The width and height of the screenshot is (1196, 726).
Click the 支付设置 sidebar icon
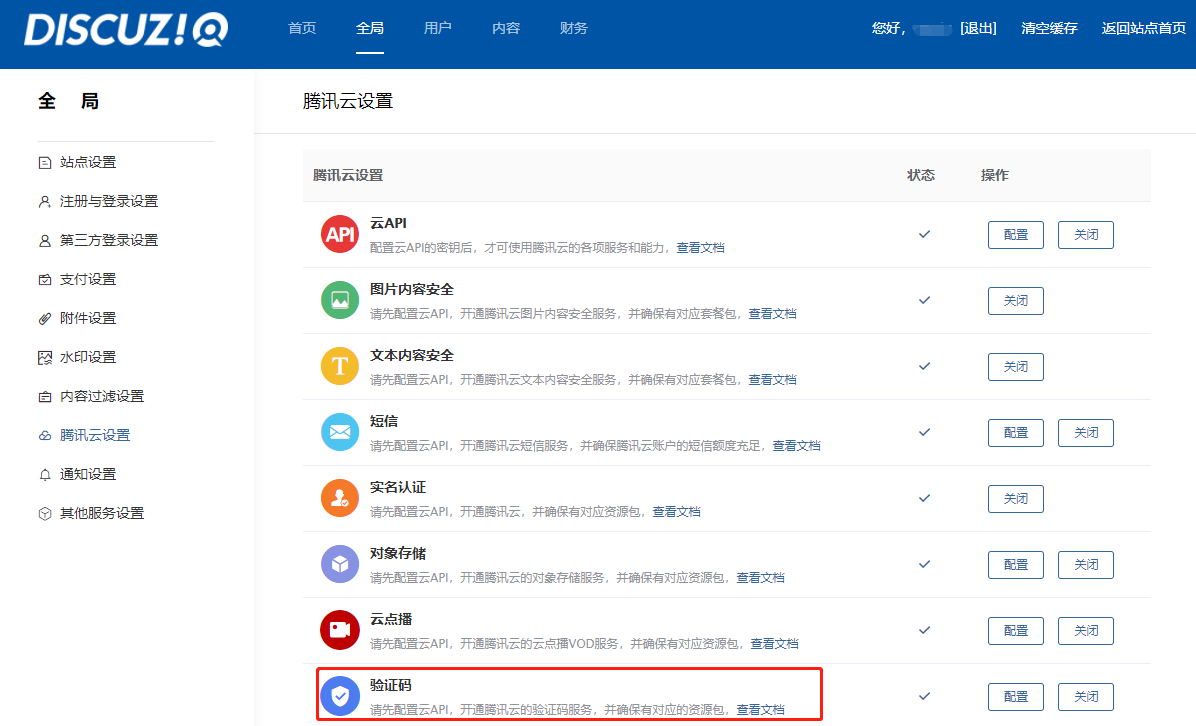click(x=45, y=280)
